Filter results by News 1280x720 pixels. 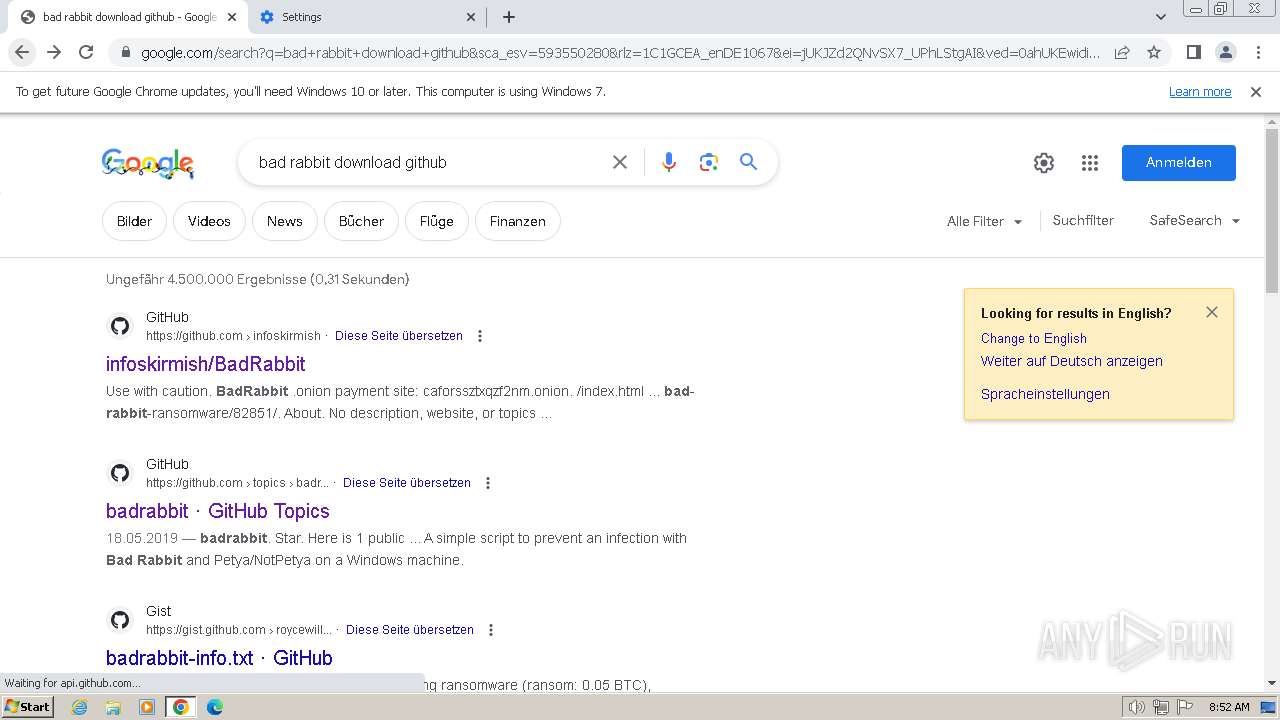285,221
